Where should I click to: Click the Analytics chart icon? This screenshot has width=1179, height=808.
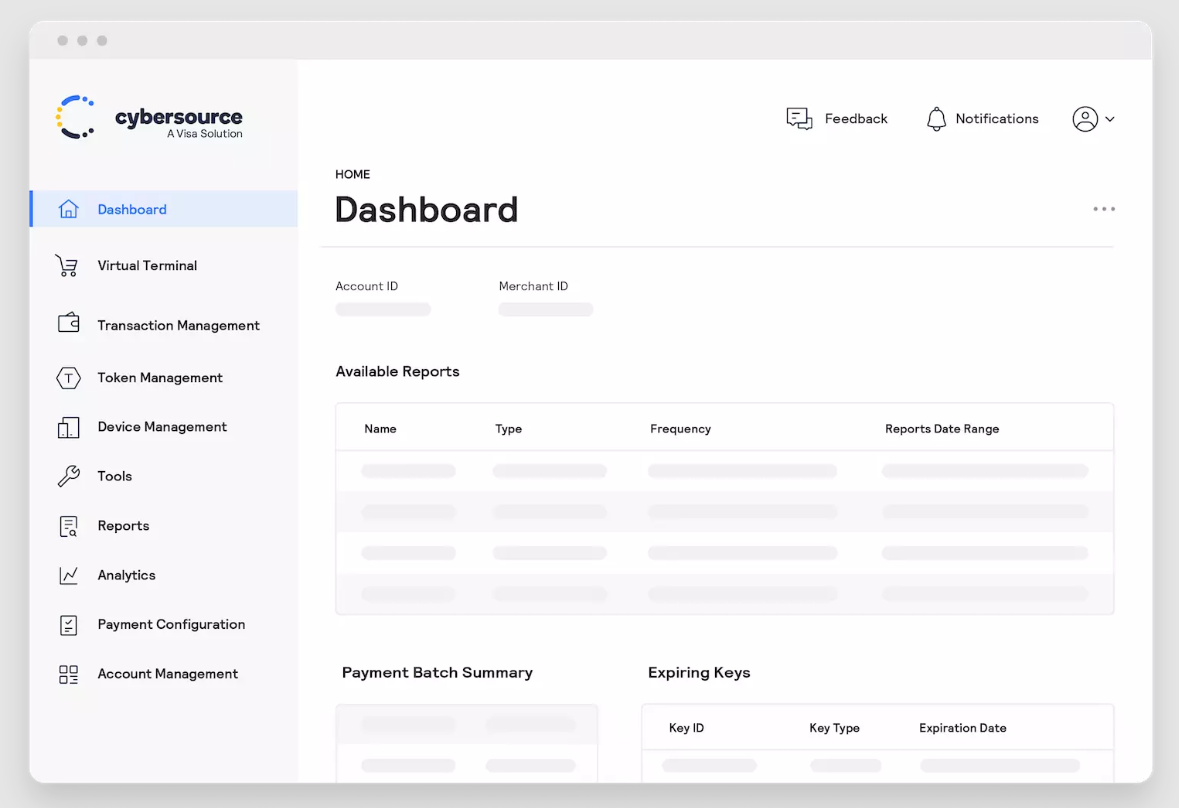(68, 575)
